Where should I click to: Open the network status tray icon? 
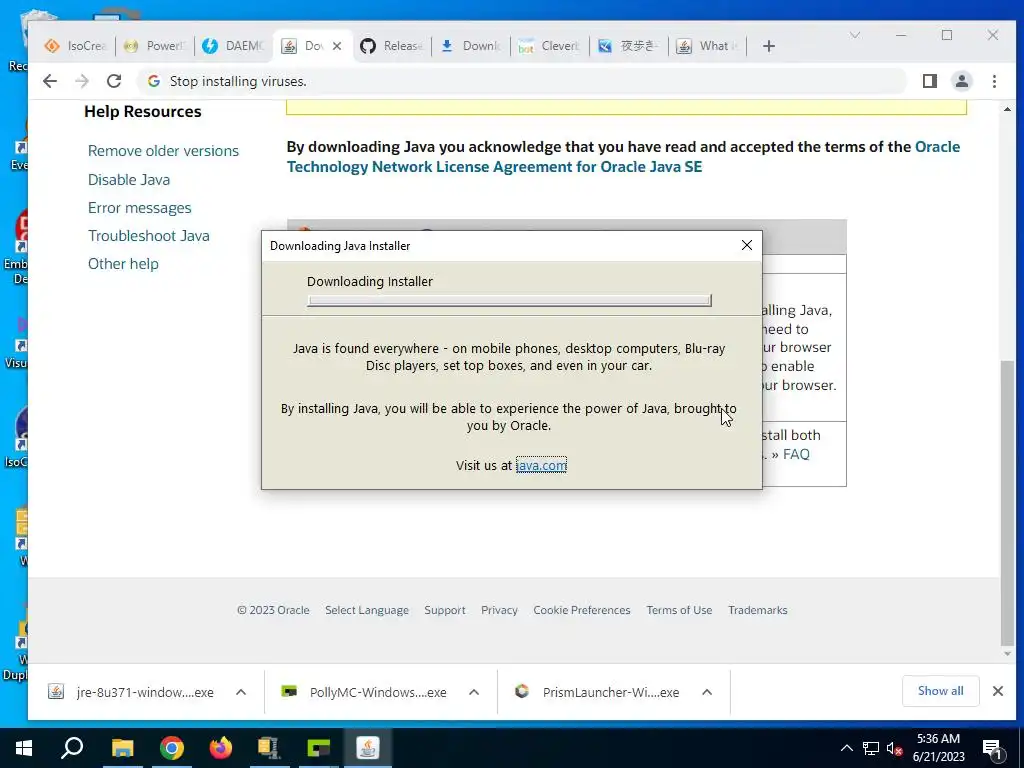(x=871, y=748)
